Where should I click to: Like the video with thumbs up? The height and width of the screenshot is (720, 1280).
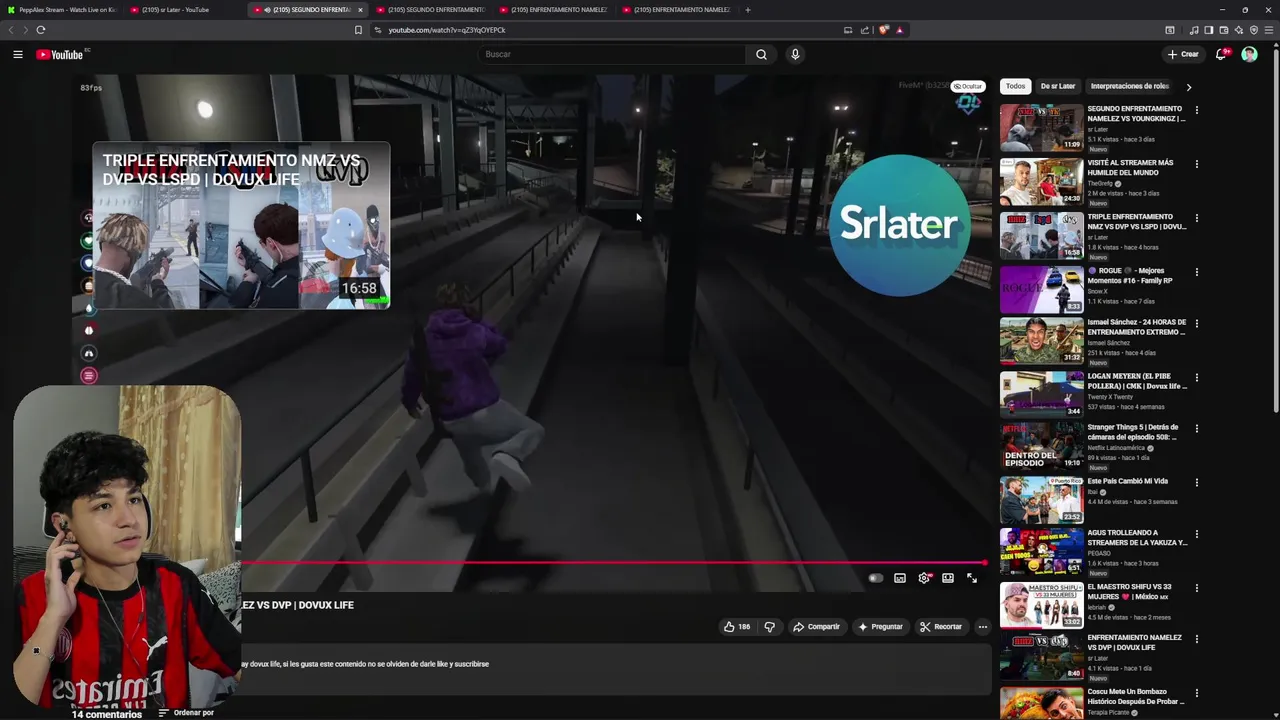tap(737, 627)
